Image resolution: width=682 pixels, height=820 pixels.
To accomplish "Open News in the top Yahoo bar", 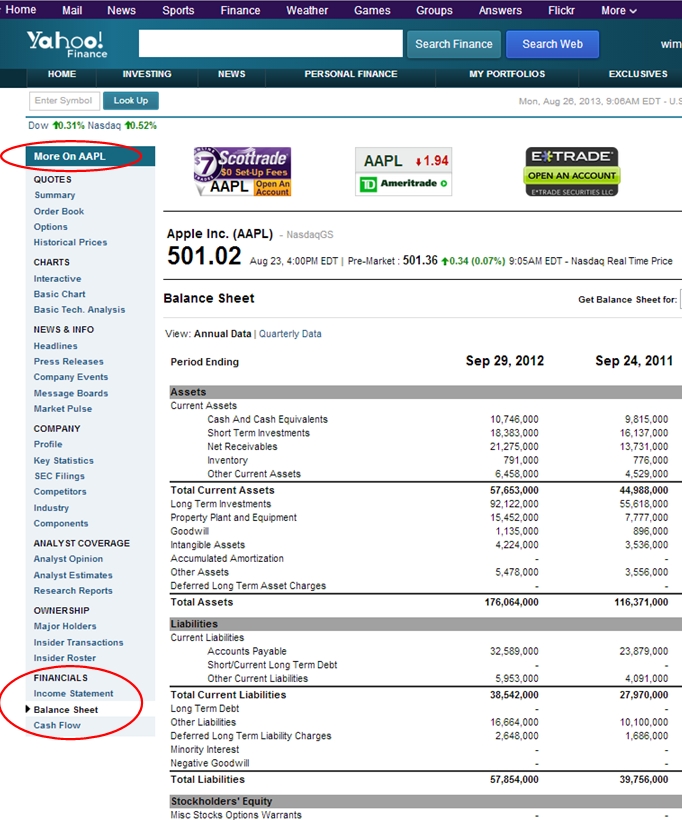I will pos(121,10).
